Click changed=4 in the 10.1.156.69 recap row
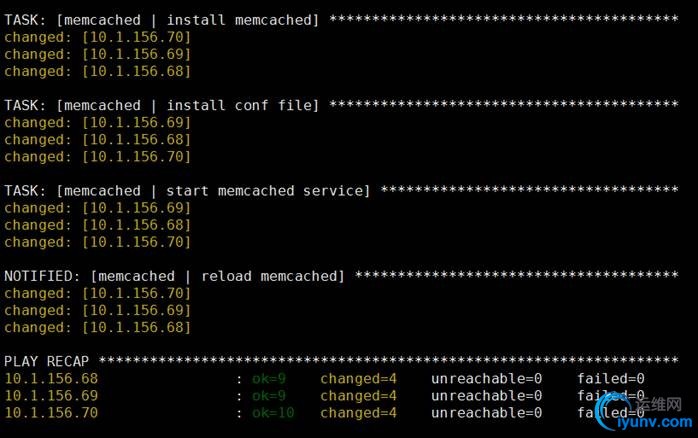 pyautogui.click(x=358, y=396)
